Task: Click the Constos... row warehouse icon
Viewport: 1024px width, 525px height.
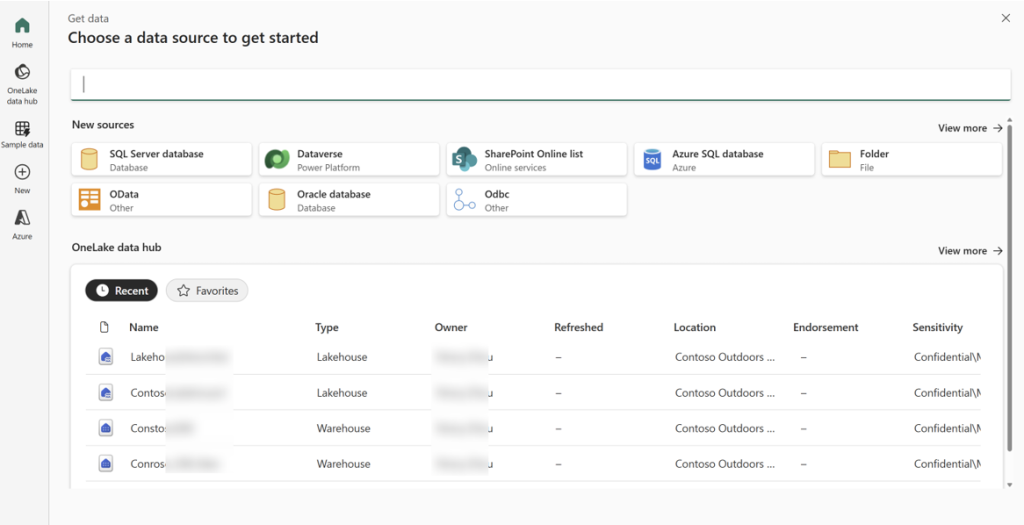Action: (106, 428)
